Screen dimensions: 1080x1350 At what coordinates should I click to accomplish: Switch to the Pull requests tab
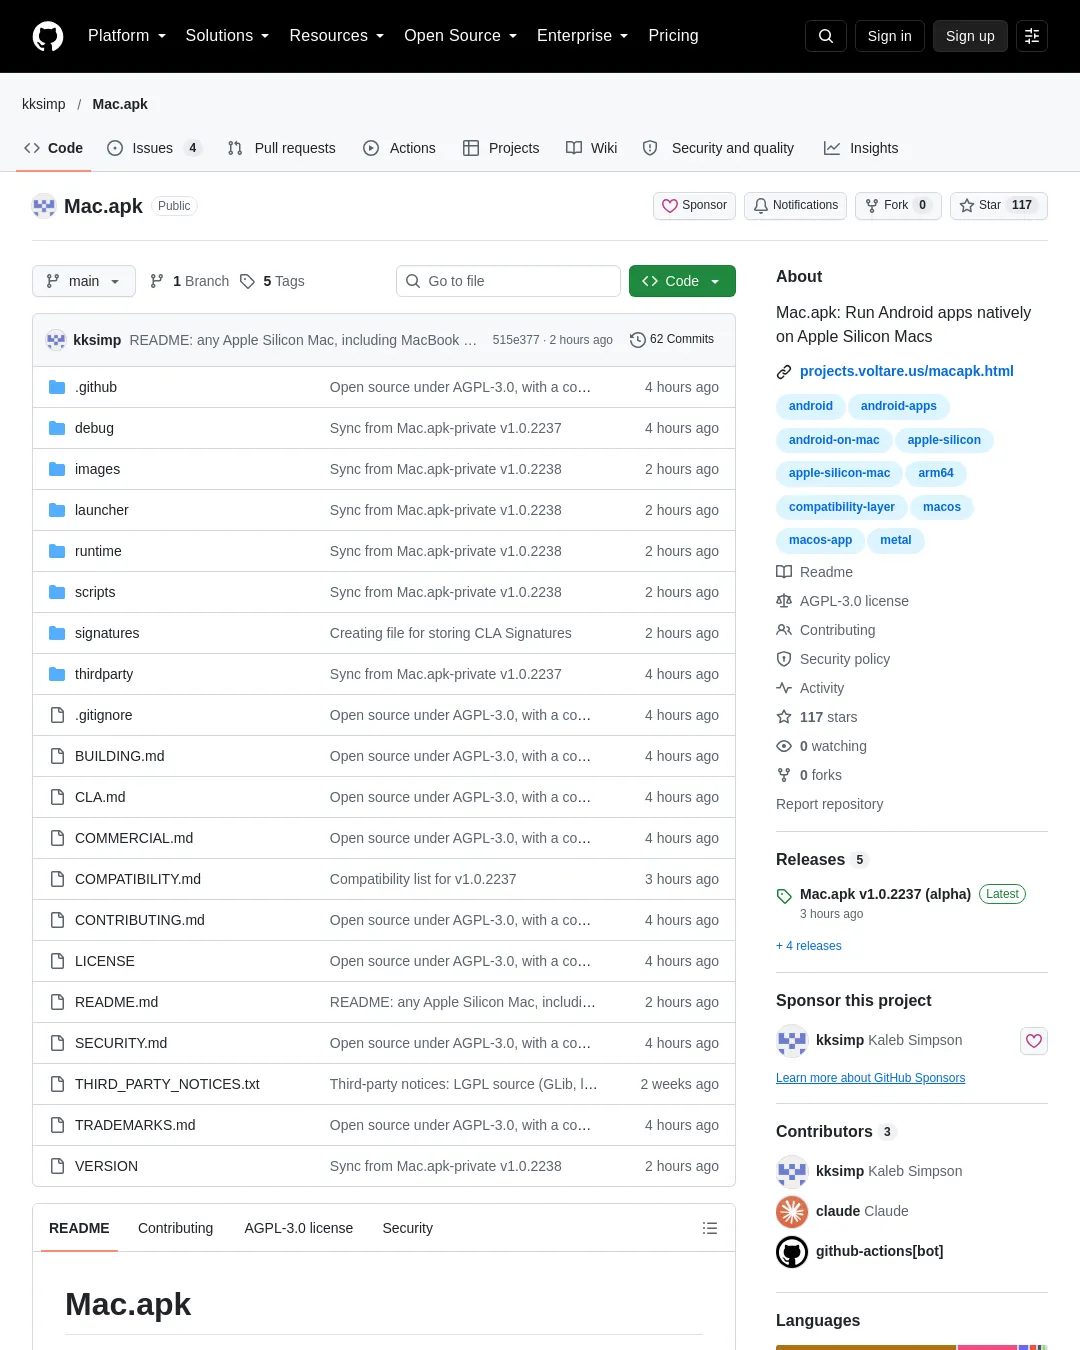281,148
